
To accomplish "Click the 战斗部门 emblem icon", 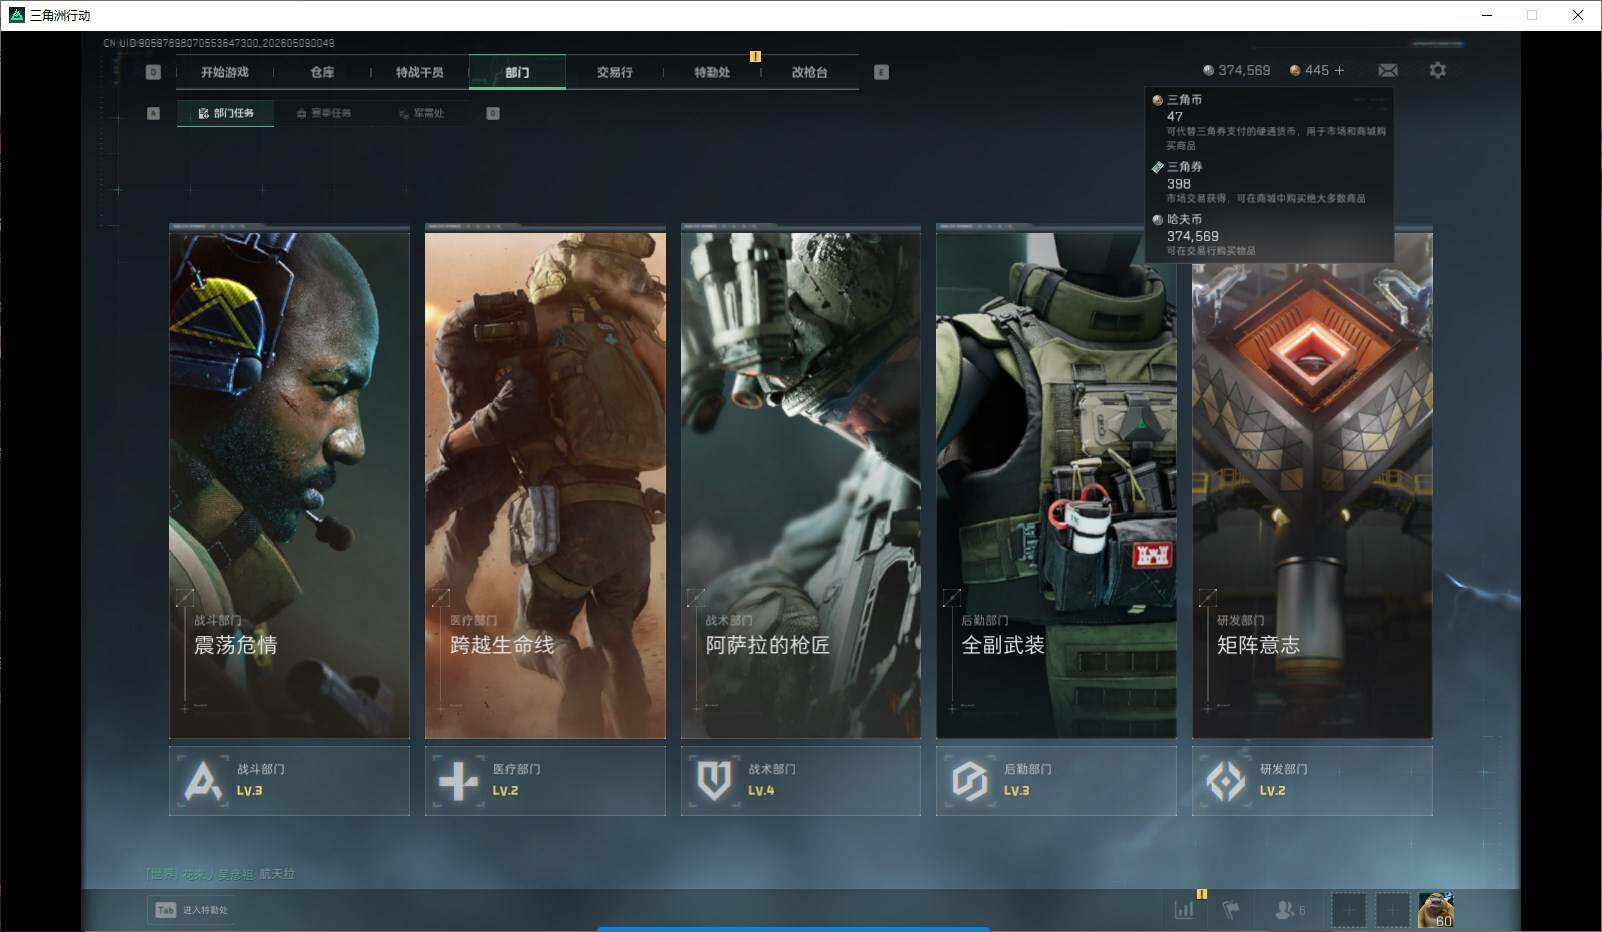I will 203,781.
